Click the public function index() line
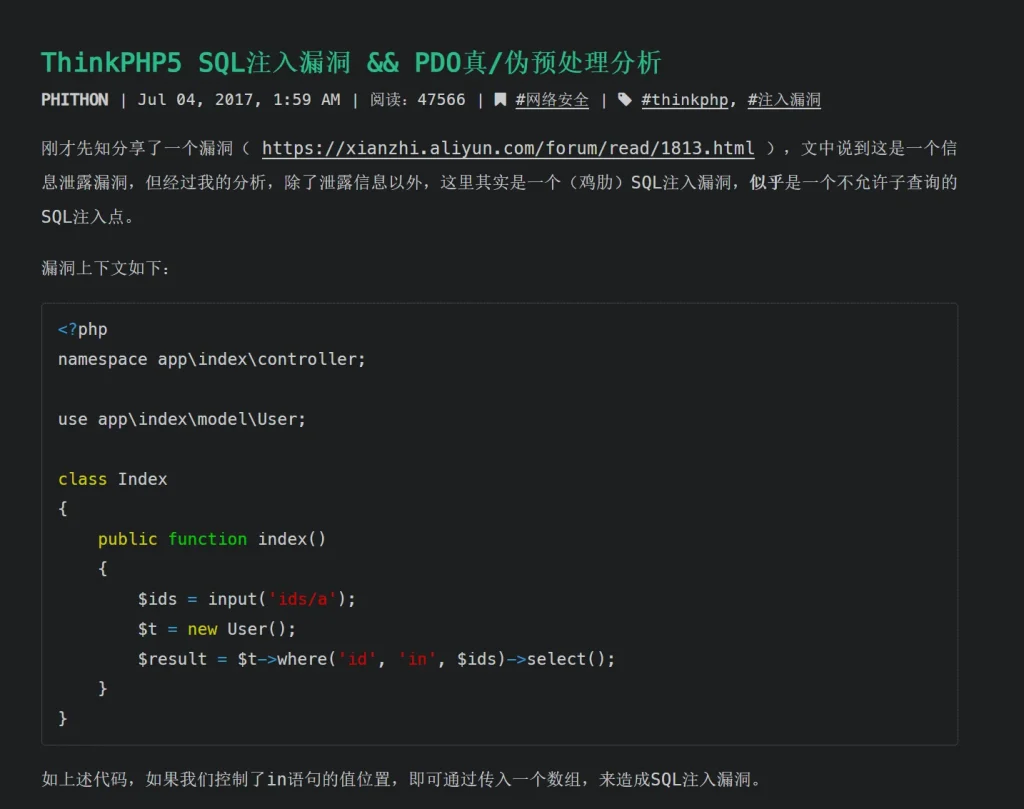1024x809 pixels. click(x=212, y=539)
